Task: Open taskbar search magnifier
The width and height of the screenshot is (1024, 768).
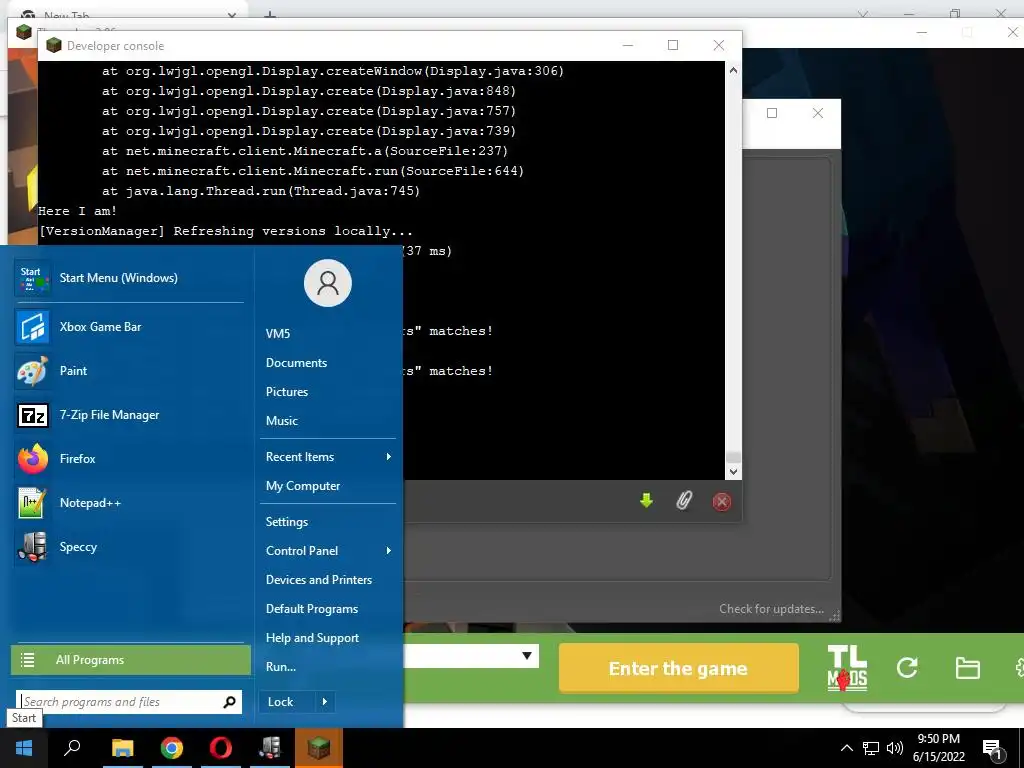Action: point(72,748)
